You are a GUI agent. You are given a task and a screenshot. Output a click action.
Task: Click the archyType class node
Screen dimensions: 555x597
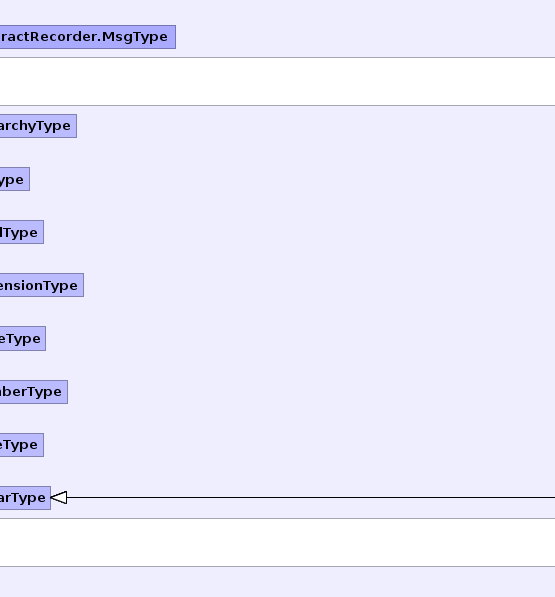click(38, 126)
